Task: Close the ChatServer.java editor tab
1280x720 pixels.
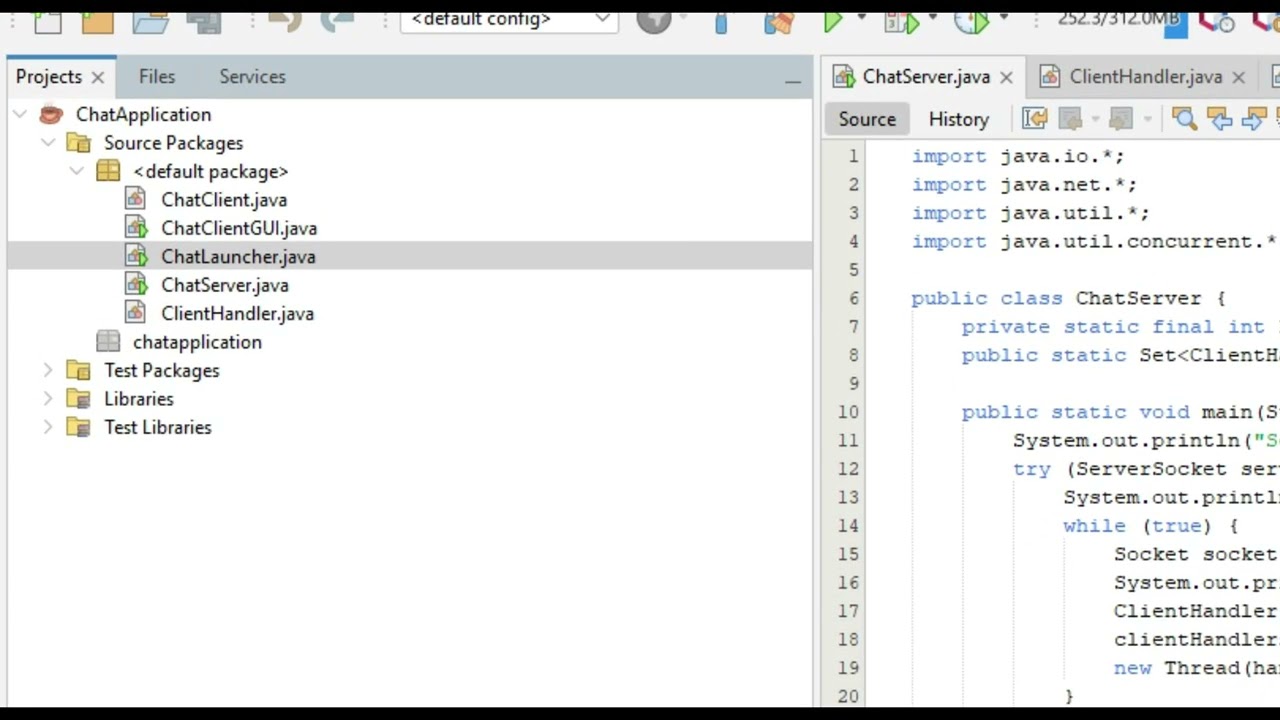Action: pyautogui.click(x=1006, y=77)
